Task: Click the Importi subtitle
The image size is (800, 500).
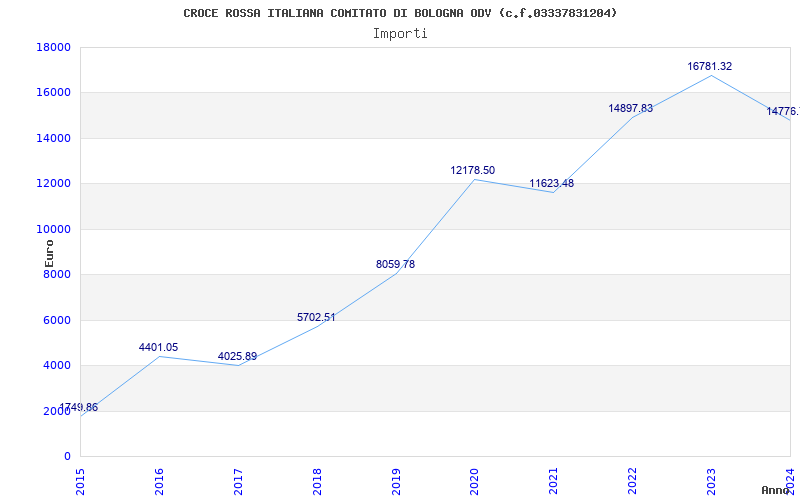Action: (400, 34)
